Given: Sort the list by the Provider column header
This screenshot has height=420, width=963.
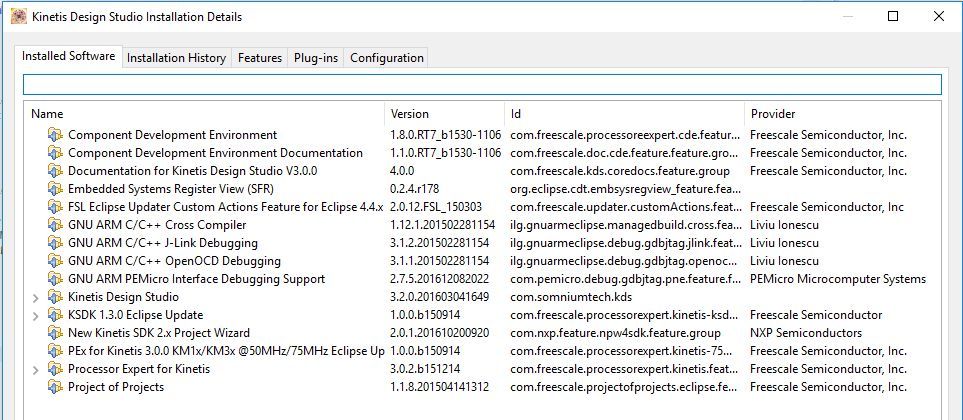Looking at the screenshot, I should [773, 114].
